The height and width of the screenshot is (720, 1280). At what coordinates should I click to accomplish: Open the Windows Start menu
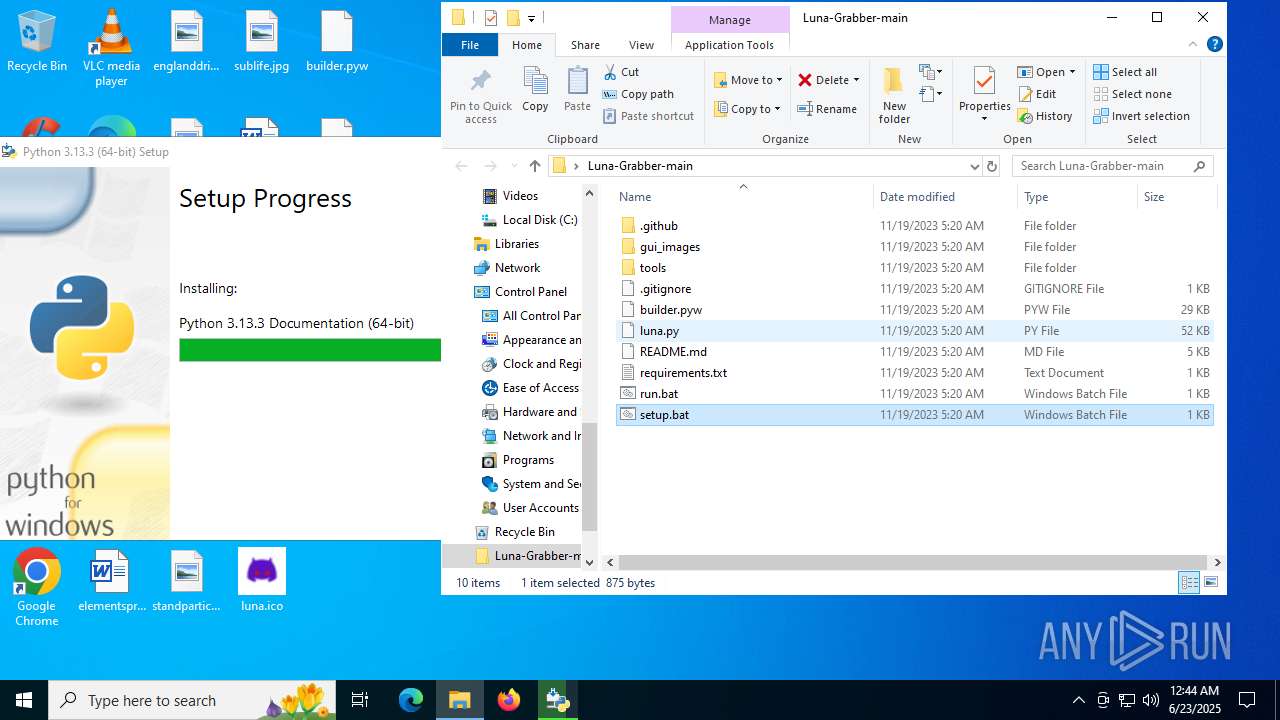24,700
